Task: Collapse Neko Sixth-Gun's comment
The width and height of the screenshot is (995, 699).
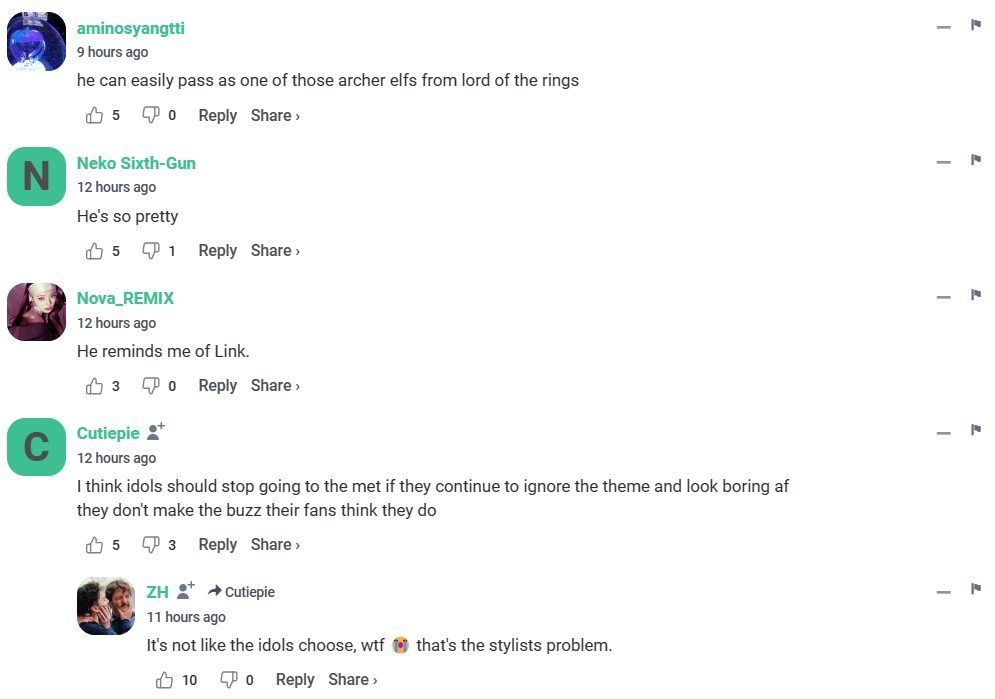Action: click(x=943, y=162)
